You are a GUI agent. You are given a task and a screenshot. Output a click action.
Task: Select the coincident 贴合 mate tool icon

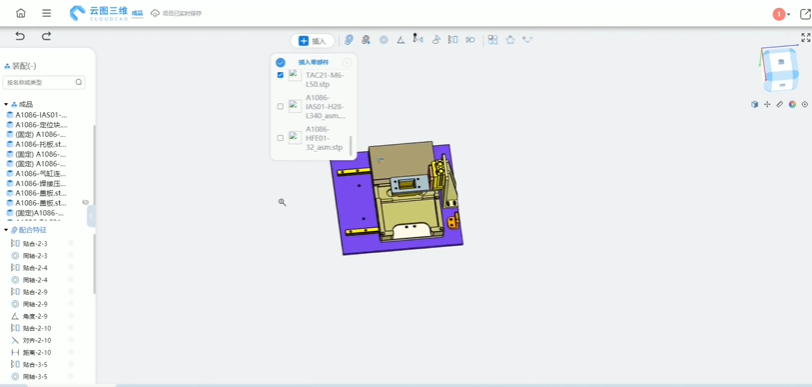coord(453,39)
